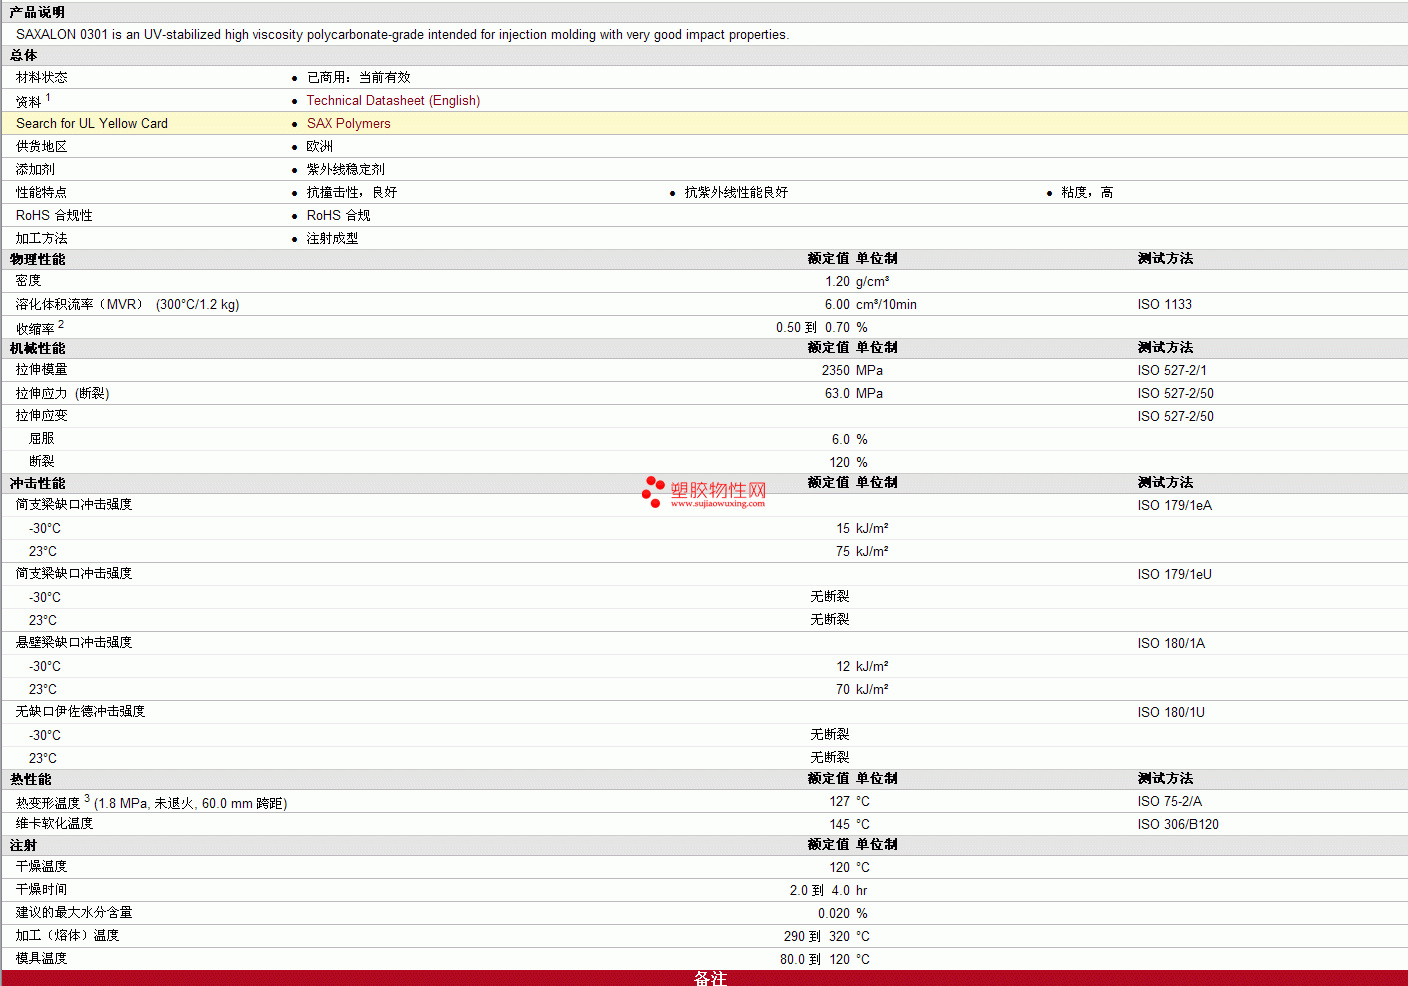Click the 注射 section header
The width and height of the screenshot is (1408, 986).
[x=23, y=845]
